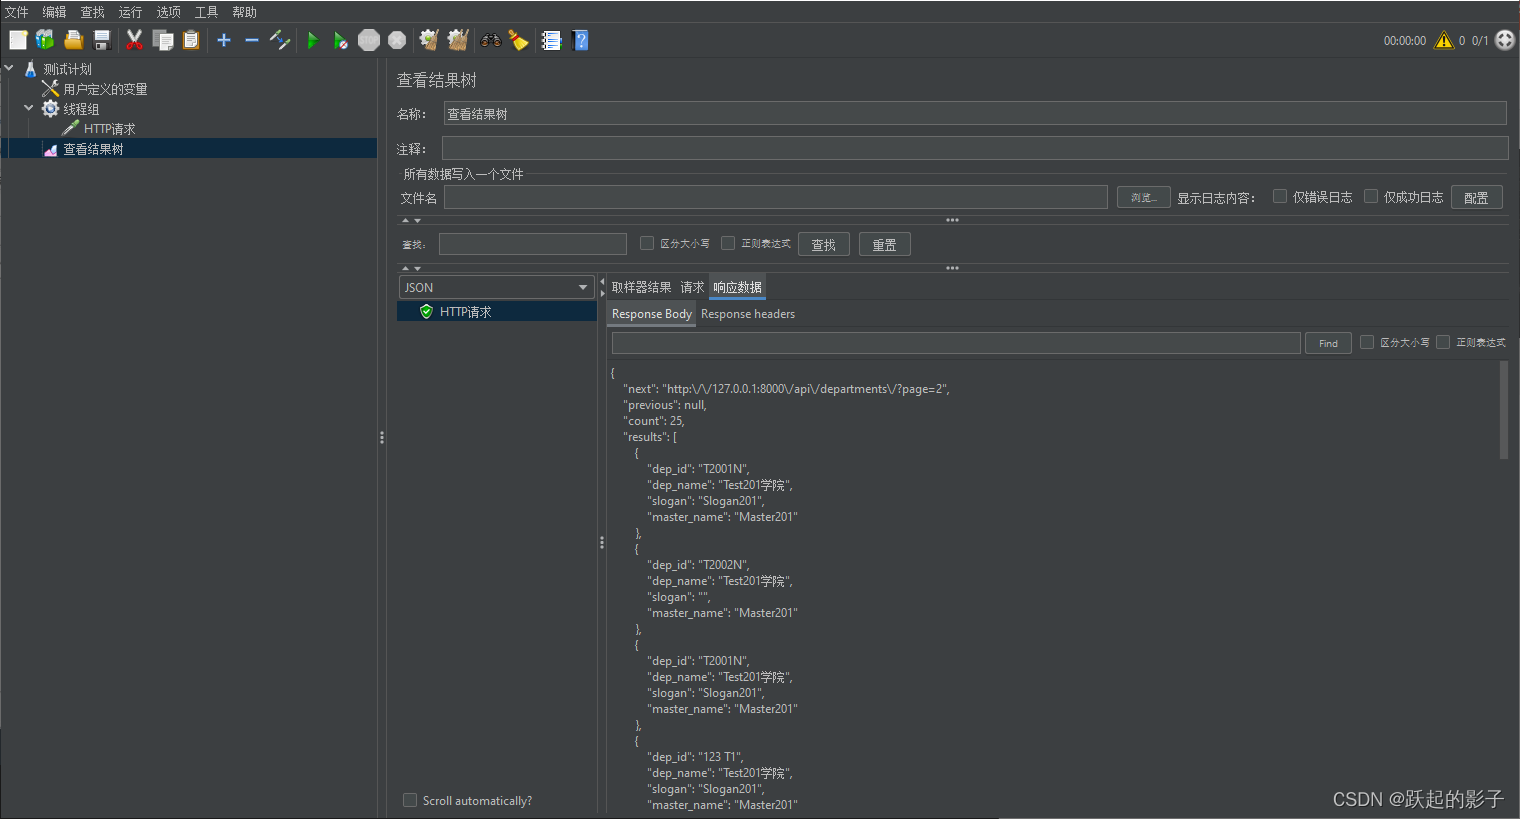Viewport: 1520px width, 819px height.
Task: Switch to 取样器结果 tab
Action: pos(642,287)
